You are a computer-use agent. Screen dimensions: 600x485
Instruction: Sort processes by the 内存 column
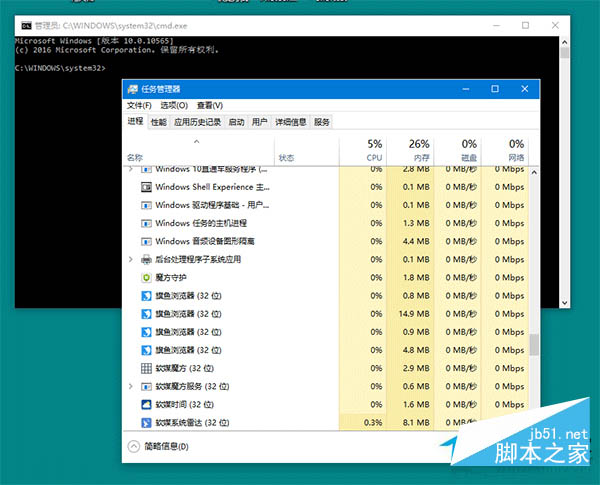point(410,150)
